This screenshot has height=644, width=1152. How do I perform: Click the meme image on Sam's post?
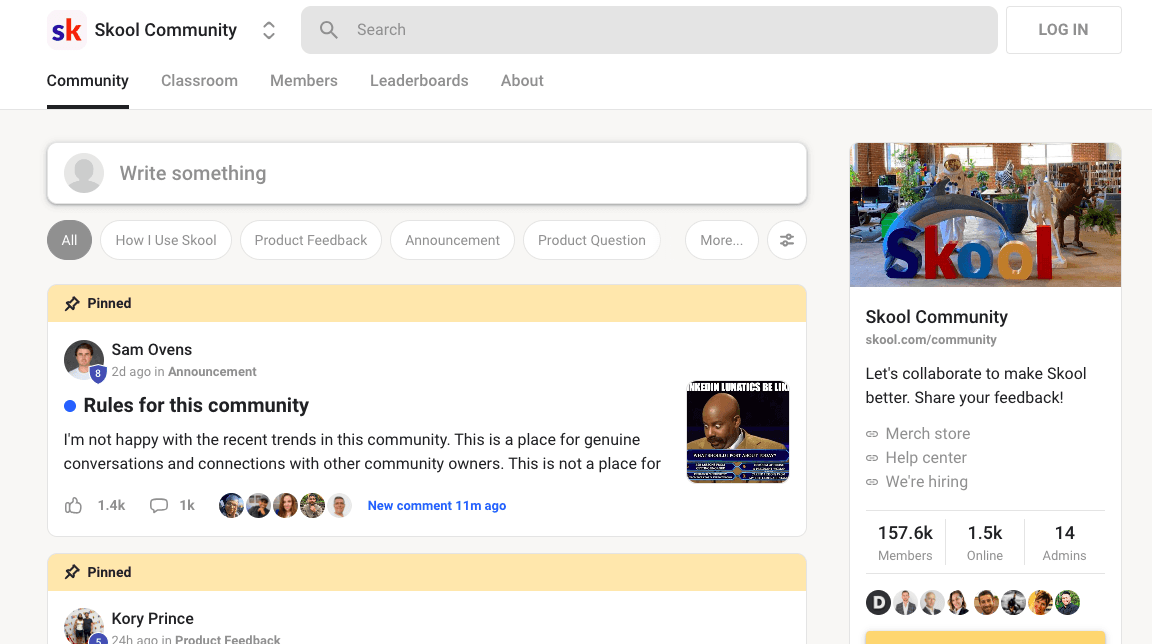click(738, 431)
